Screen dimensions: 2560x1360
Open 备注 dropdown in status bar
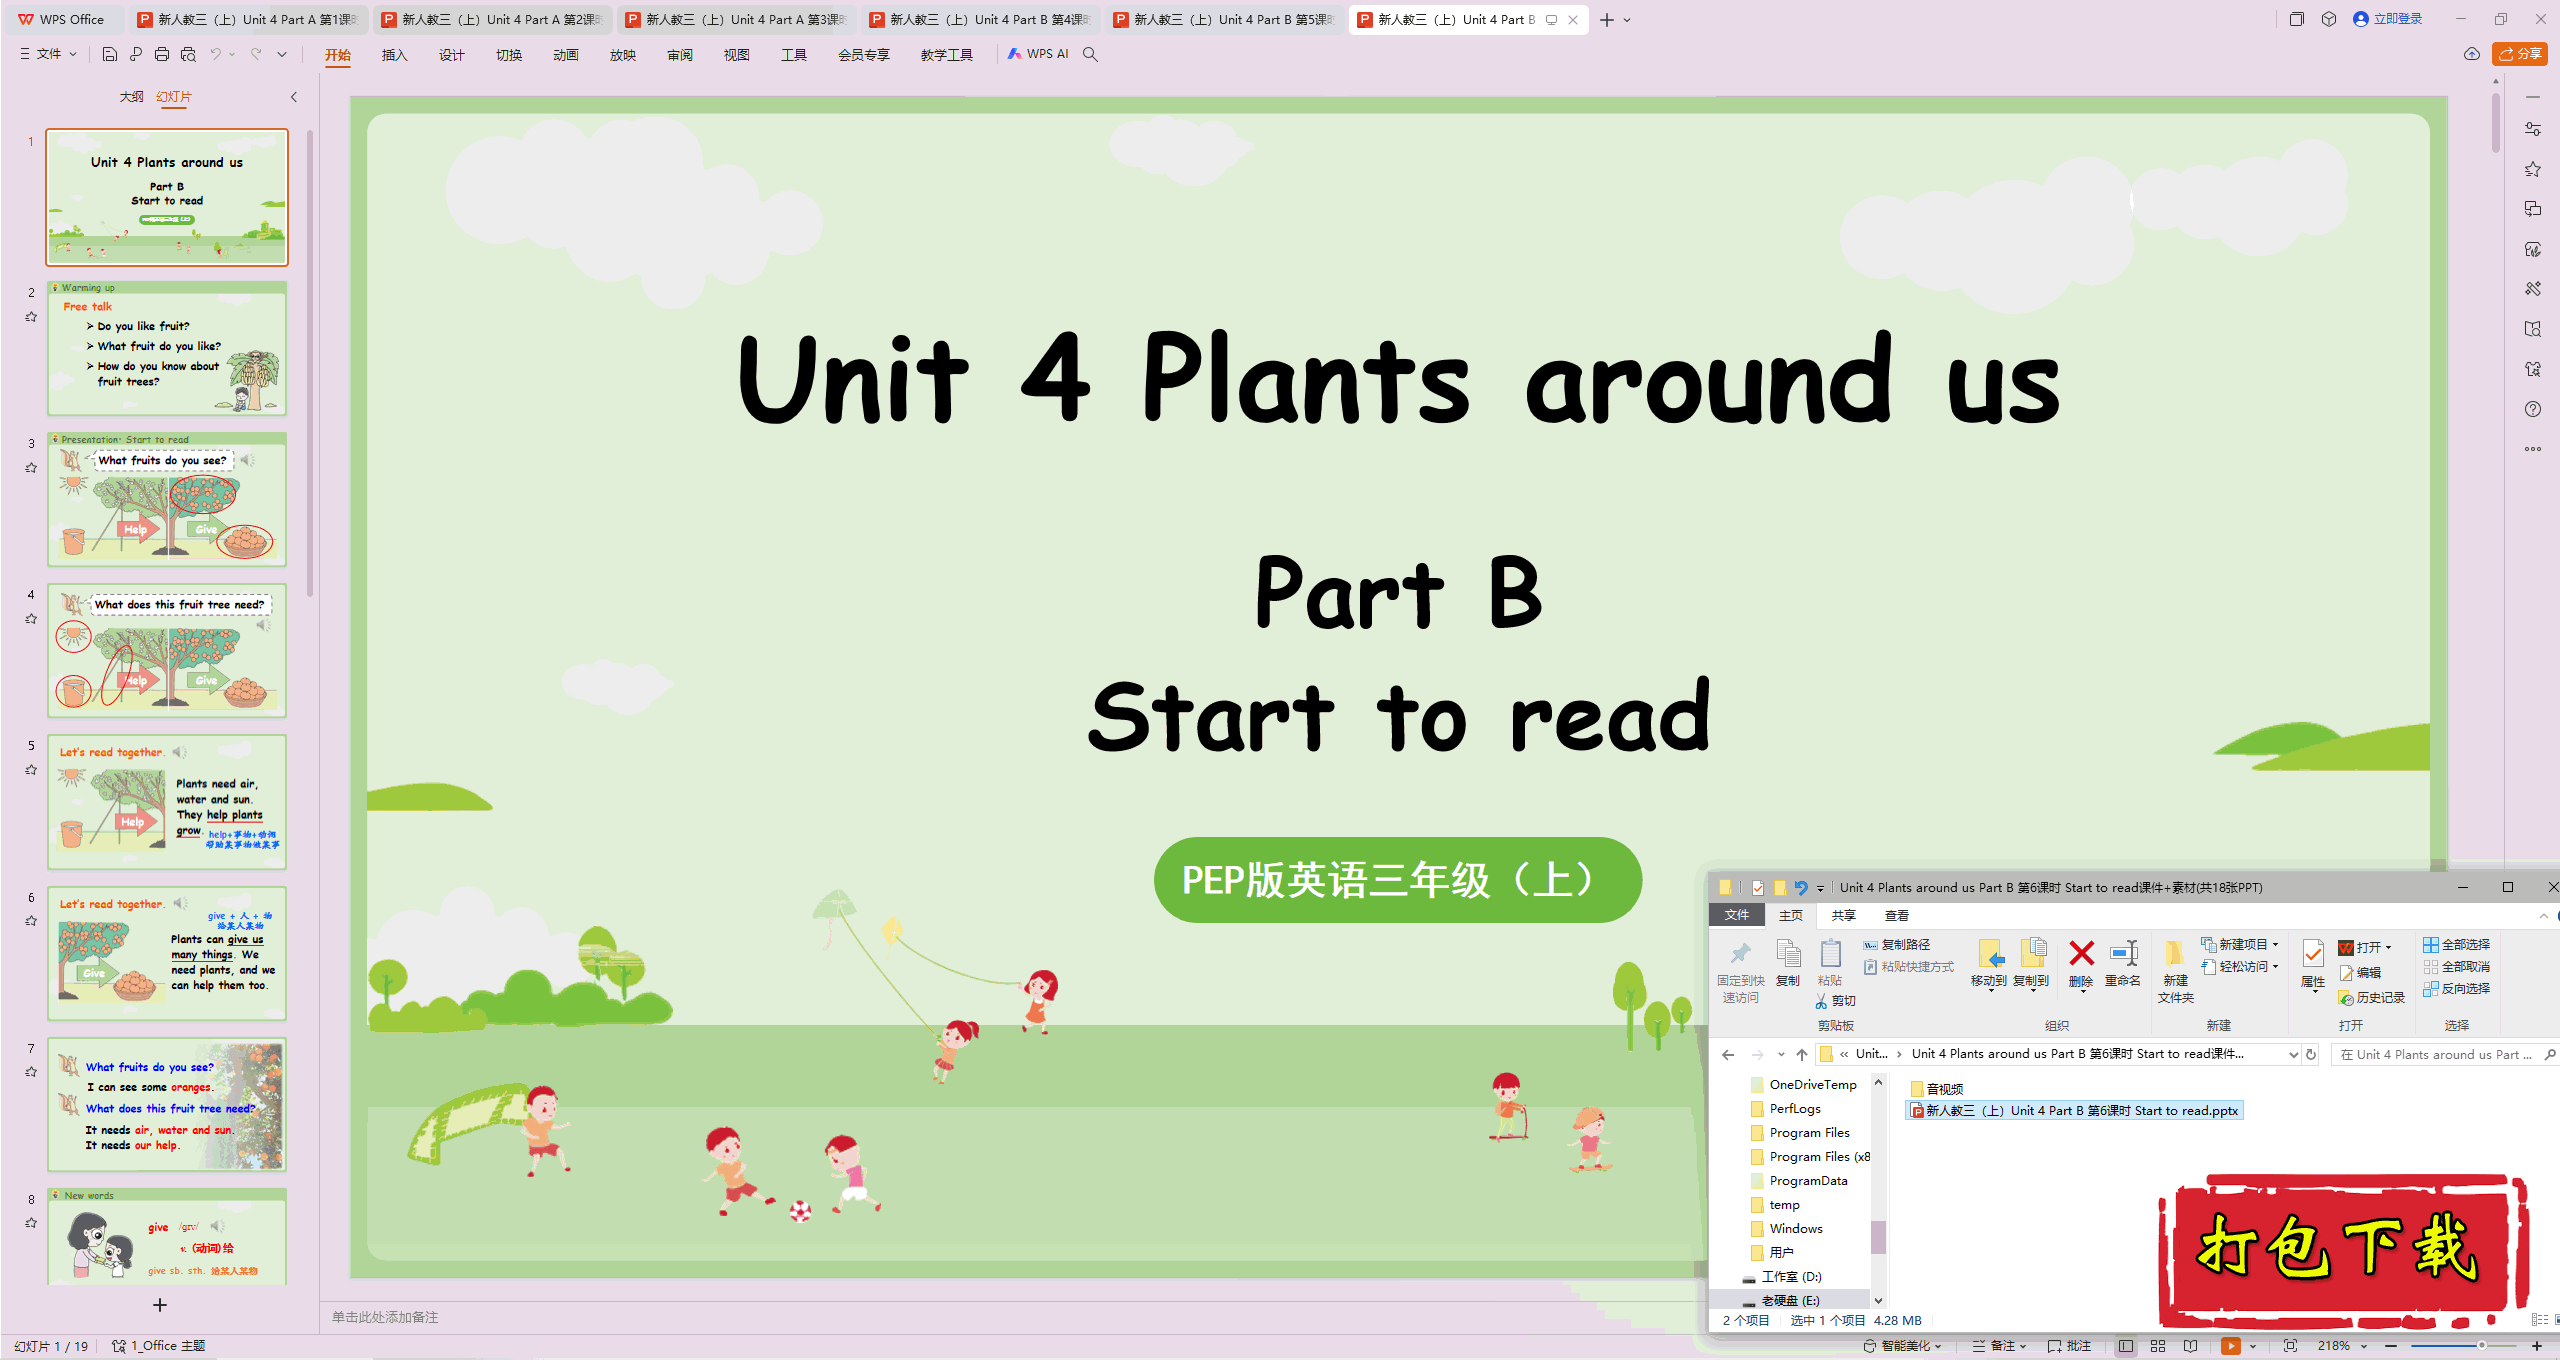1999,1346
